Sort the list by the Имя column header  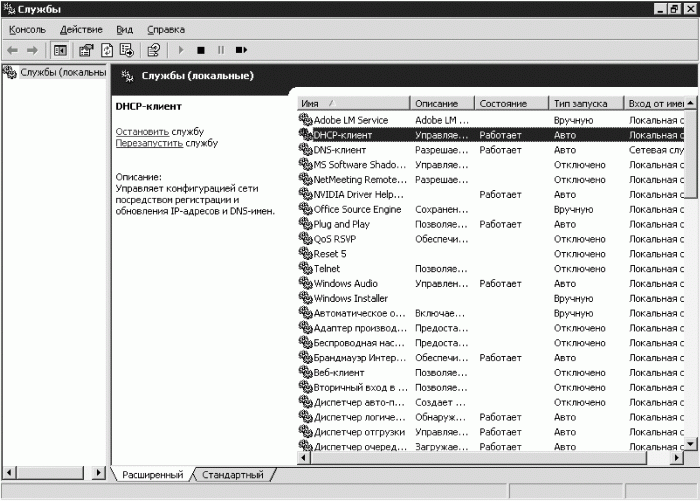[353, 104]
